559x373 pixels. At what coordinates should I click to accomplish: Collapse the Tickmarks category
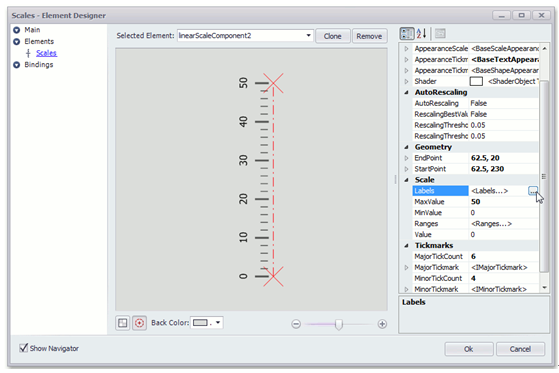coord(406,246)
